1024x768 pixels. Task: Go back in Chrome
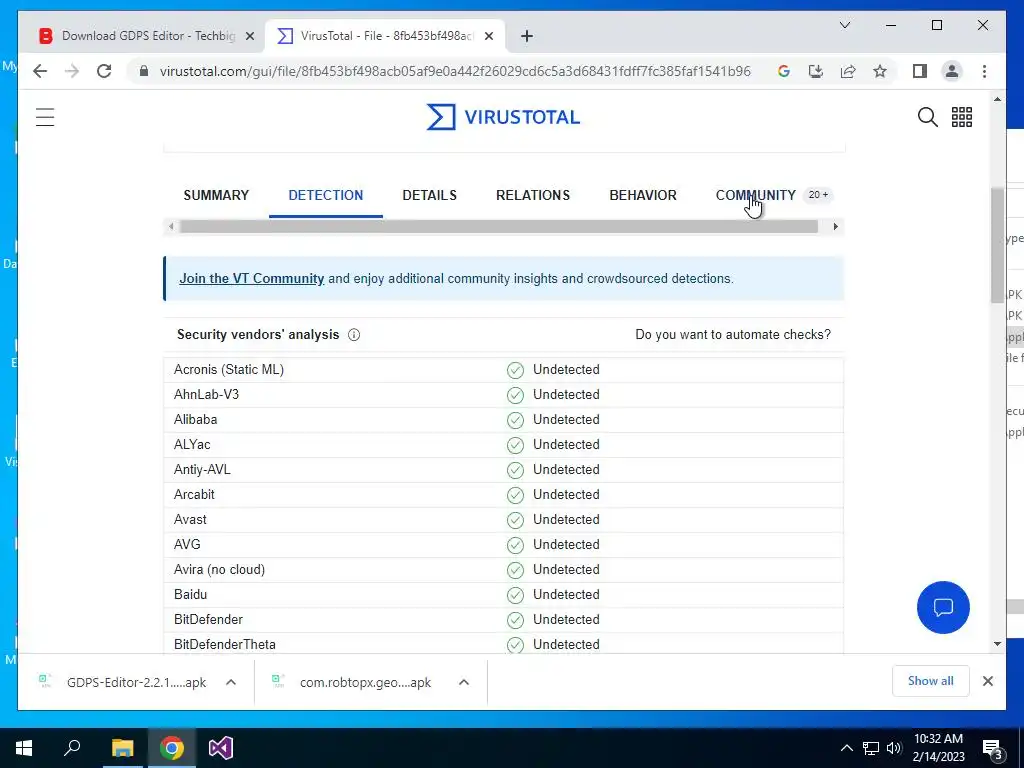click(40, 71)
